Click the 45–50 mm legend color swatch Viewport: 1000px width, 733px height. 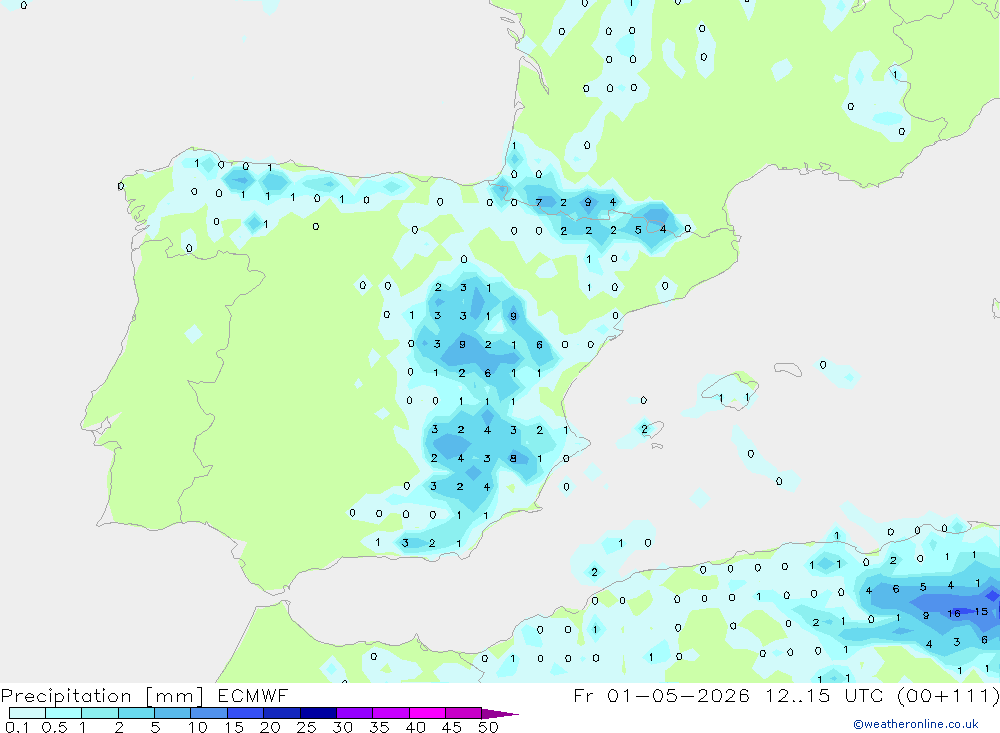tap(463, 713)
